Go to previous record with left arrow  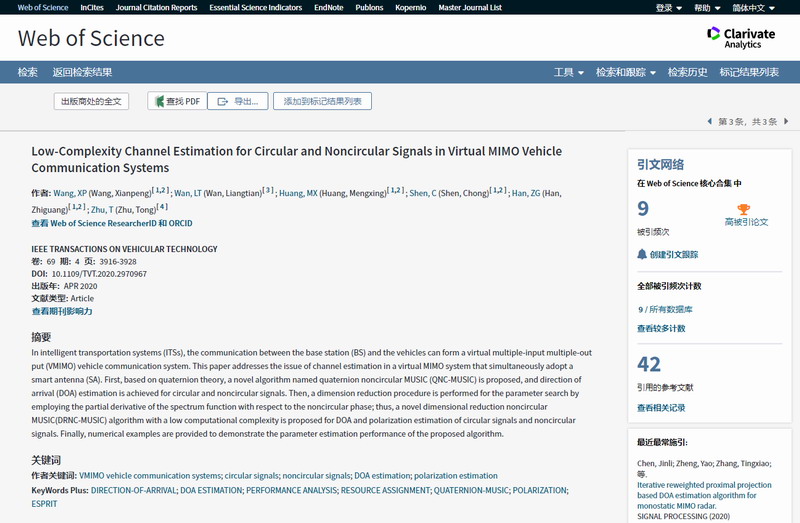(710, 122)
